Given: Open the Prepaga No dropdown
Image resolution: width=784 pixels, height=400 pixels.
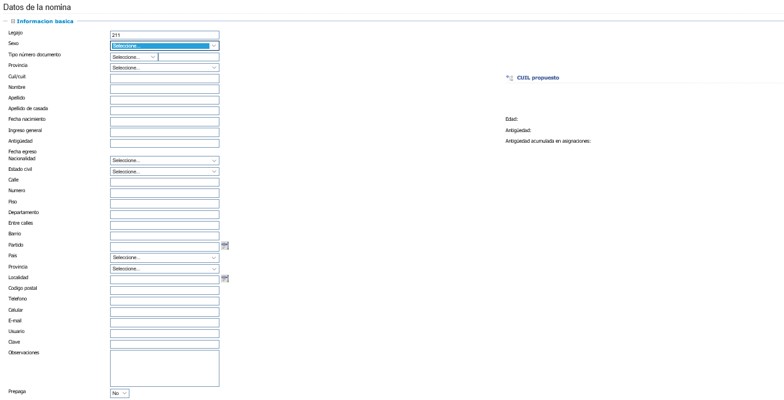Looking at the screenshot, I should click(x=119, y=393).
